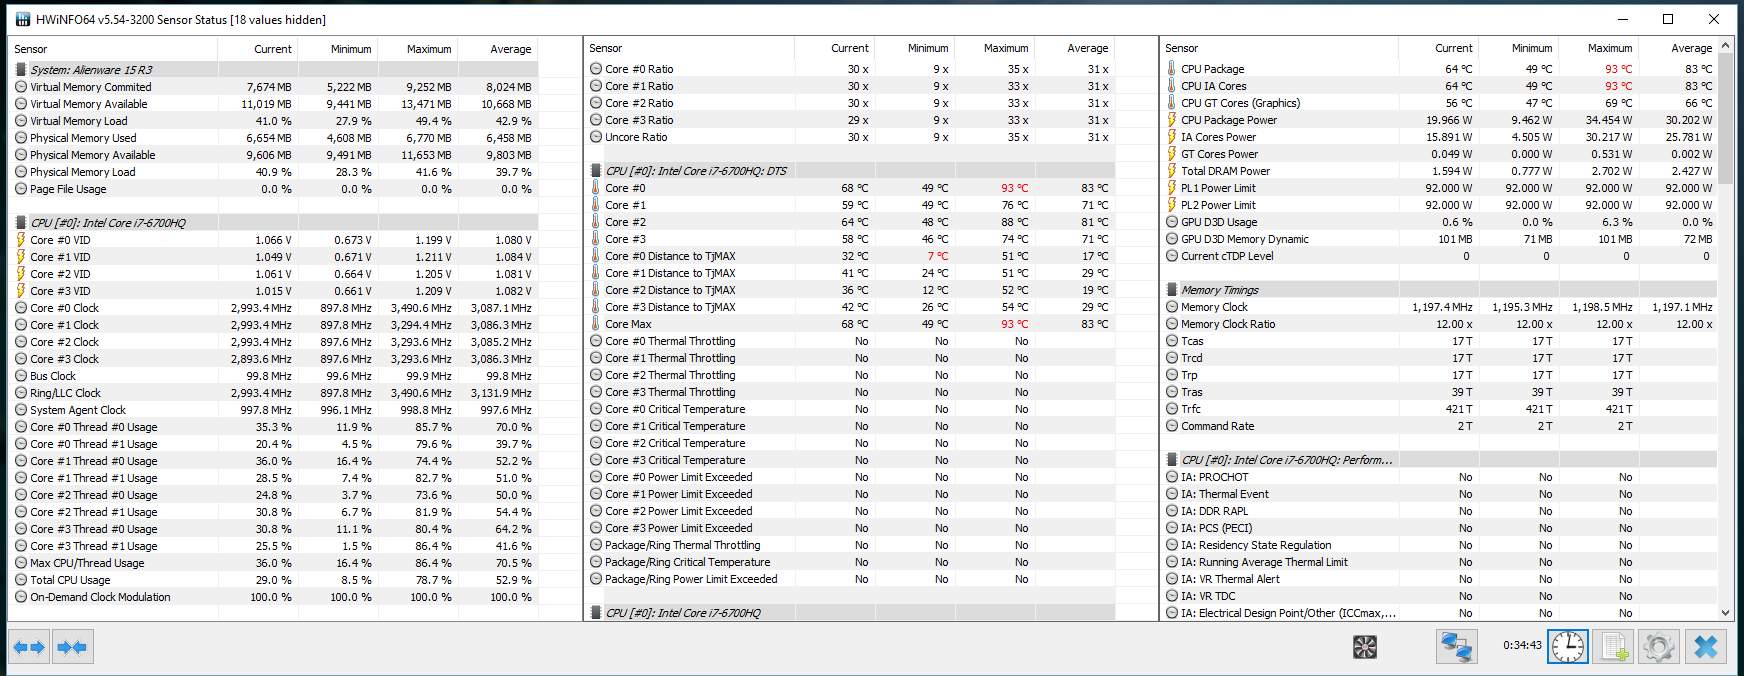This screenshot has width=1744, height=676.
Task: Select the Core #0 Clock row
Action: tap(274, 308)
